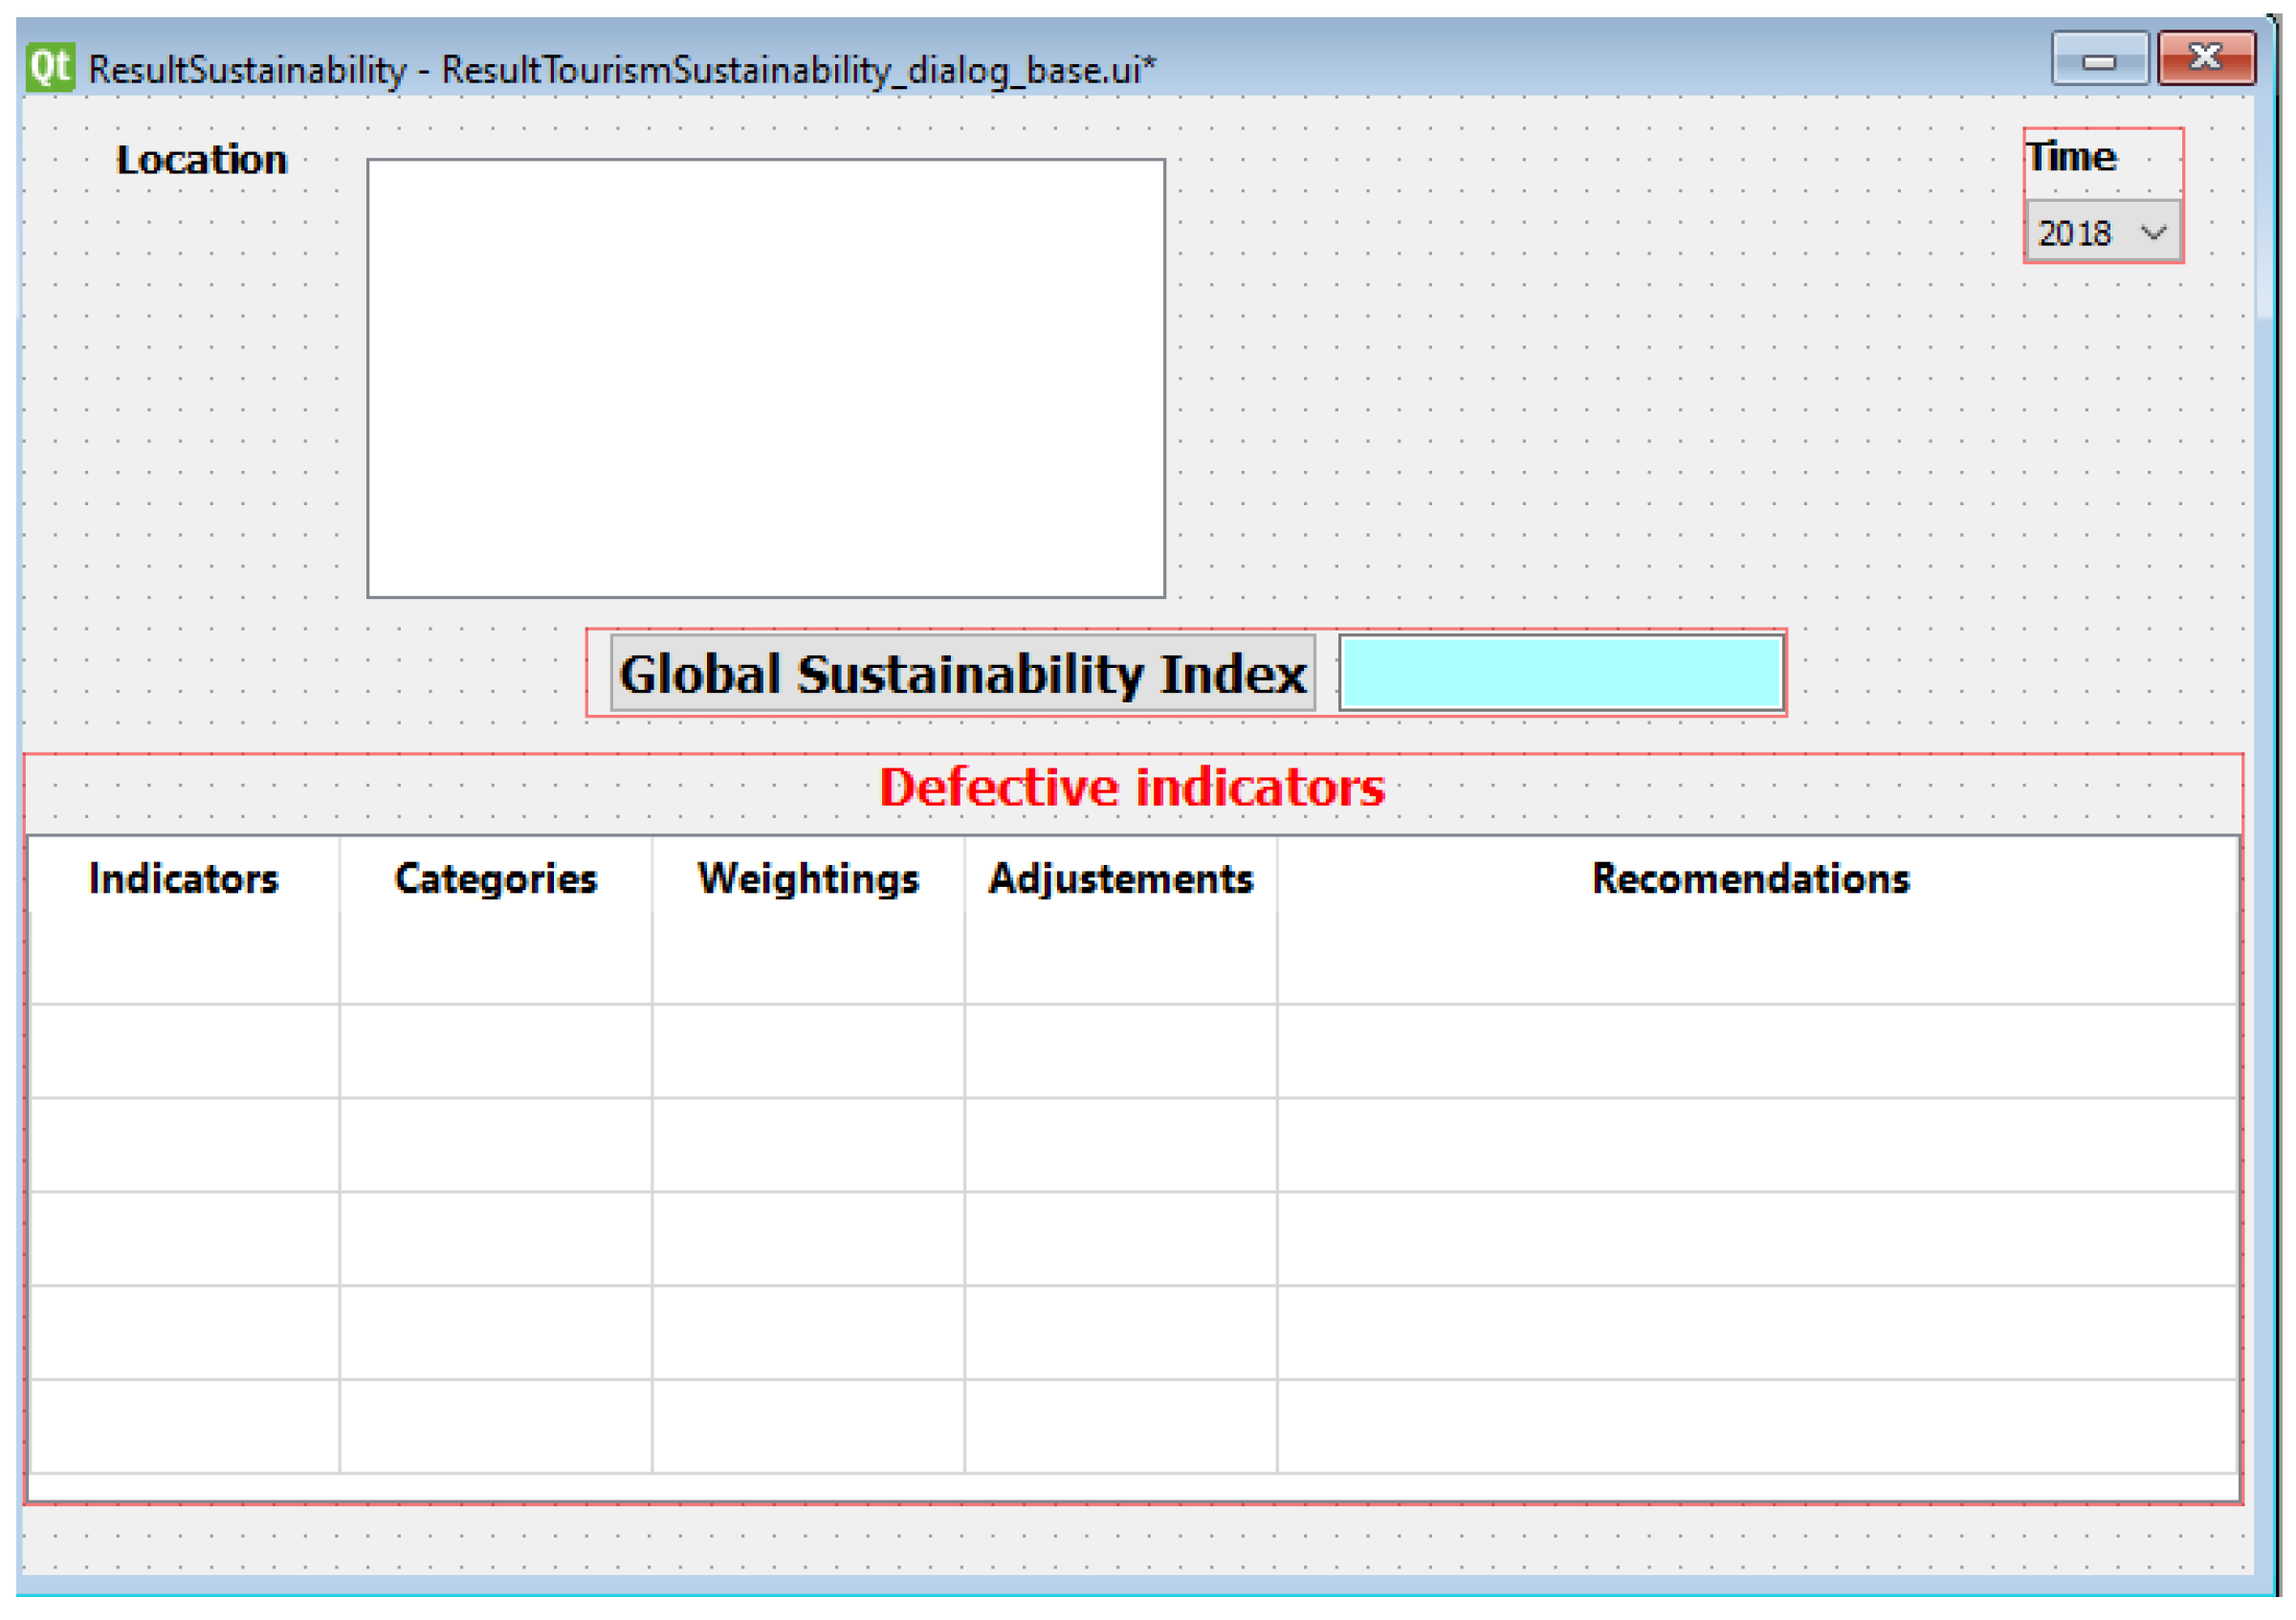Click the red Defective indicators heading
Viewport: 2296px width, 1620px height.
[x=1132, y=788]
